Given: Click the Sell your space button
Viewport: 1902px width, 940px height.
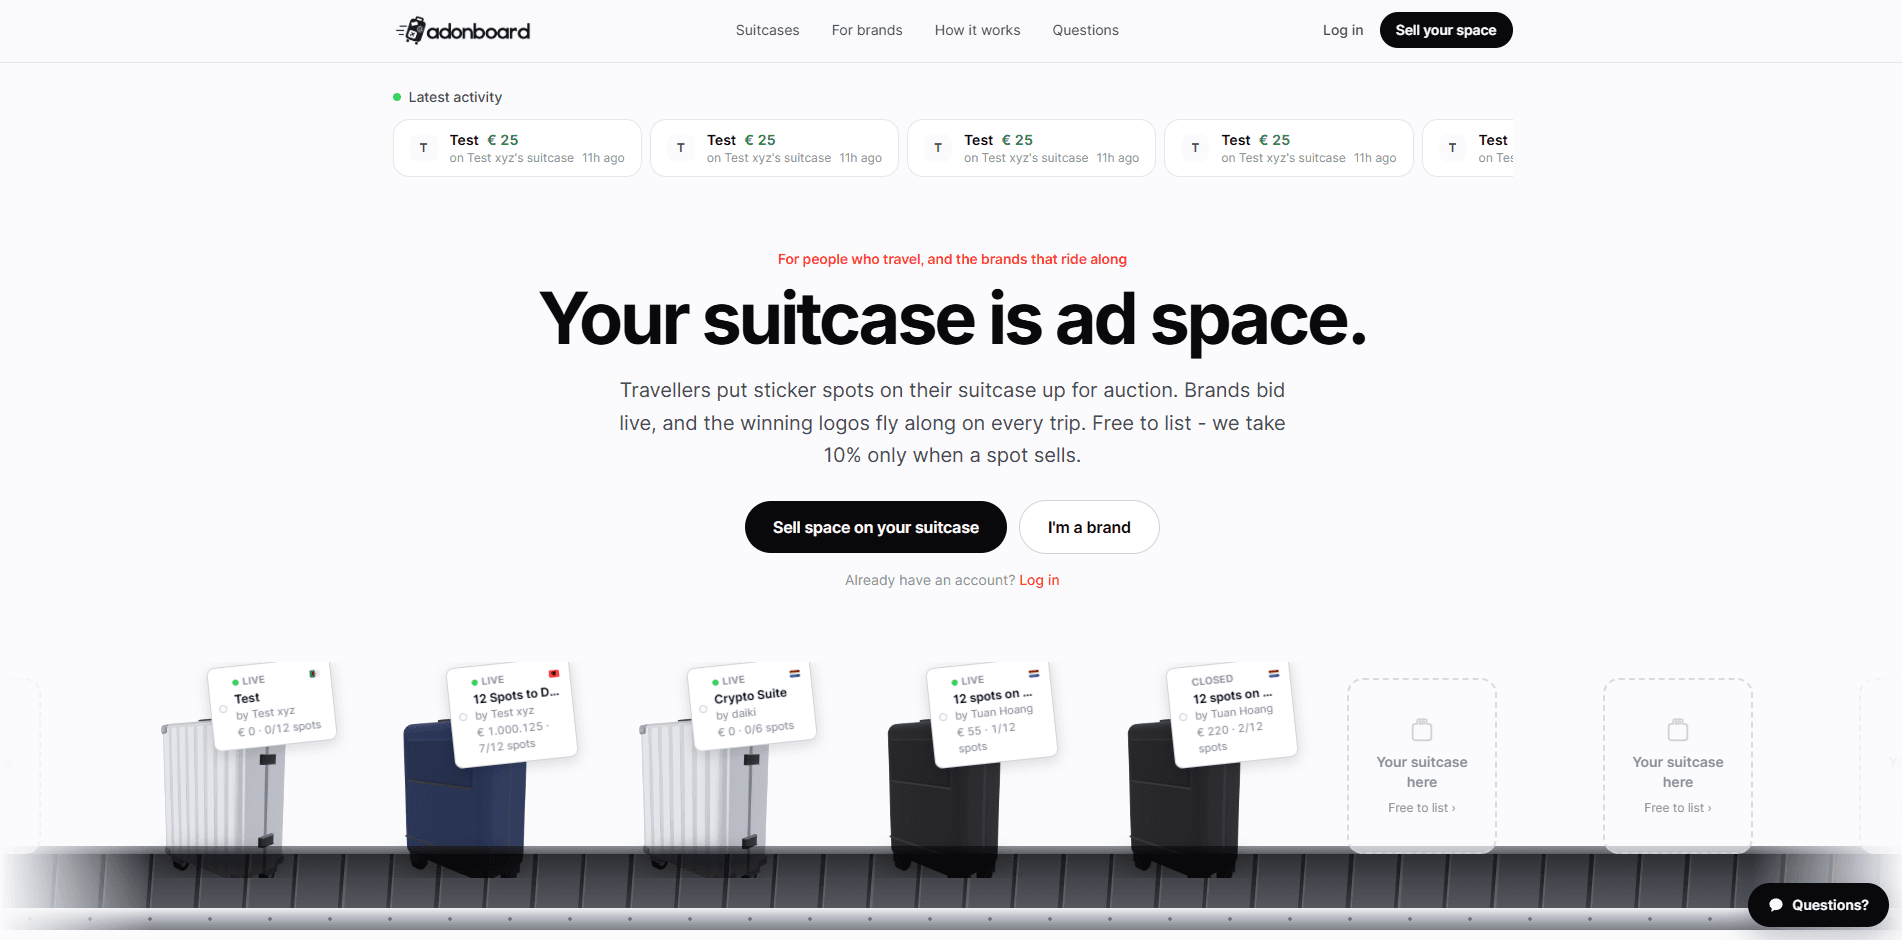Looking at the screenshot, I should point(1446,30).
